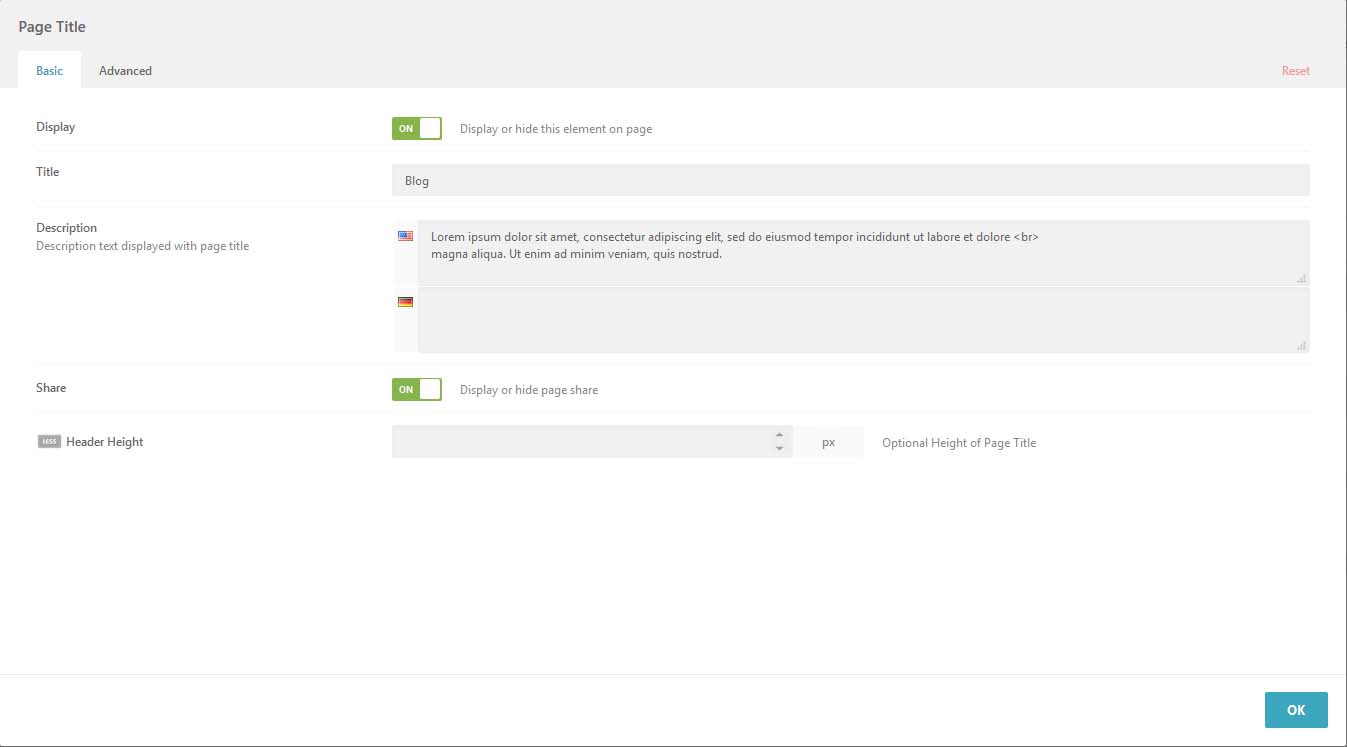Screen dimensions: 1347x747
Task: Click the LESS badge beside Header Height
Action: (49, 441)
